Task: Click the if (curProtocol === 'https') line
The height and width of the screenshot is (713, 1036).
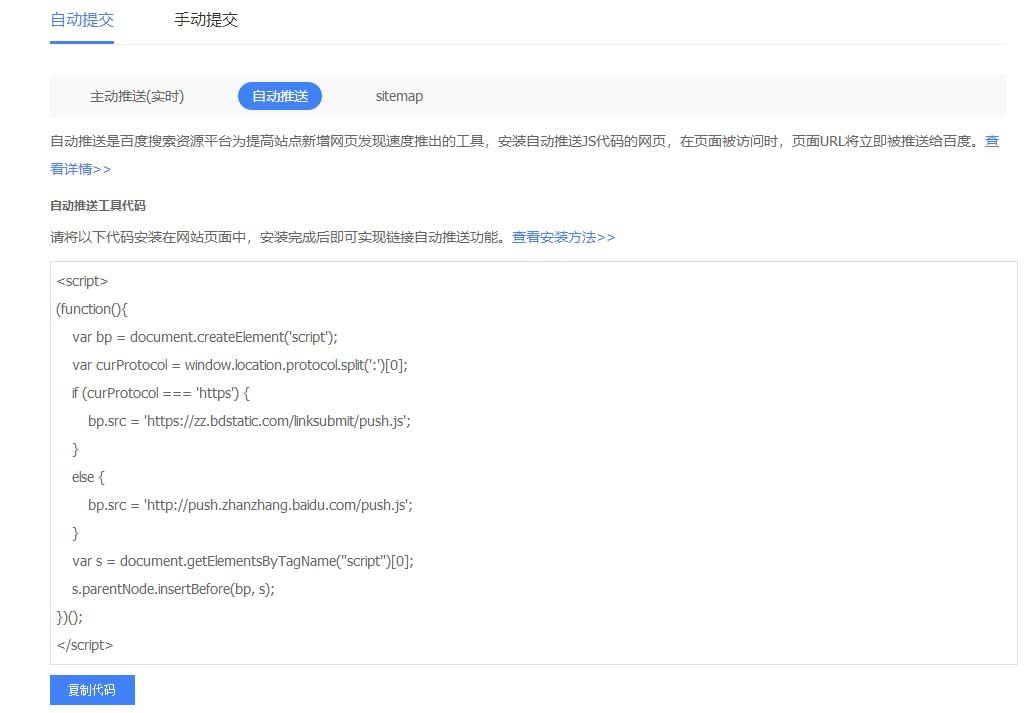Action: pos(161,393)
